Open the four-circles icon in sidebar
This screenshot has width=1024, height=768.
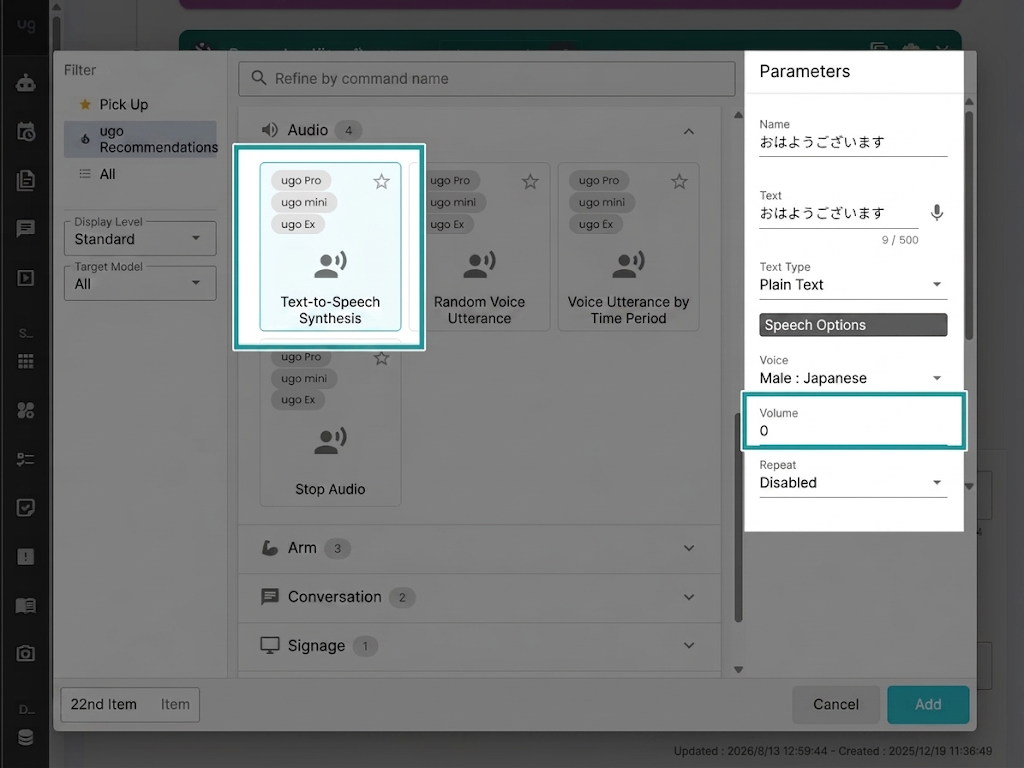click(25, 410)
